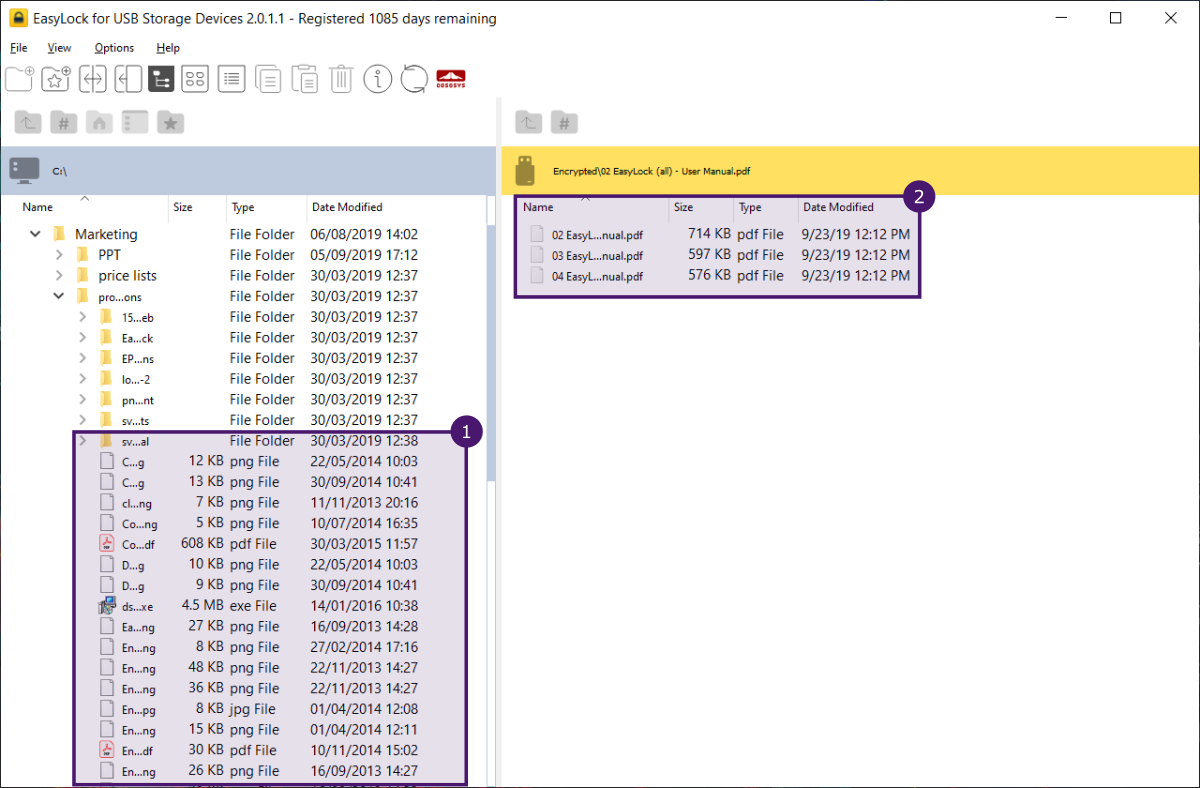Click the Paste clipboard toolbar icon
The width and height of the screenshot is (1200, 788).
click(304, 78)
